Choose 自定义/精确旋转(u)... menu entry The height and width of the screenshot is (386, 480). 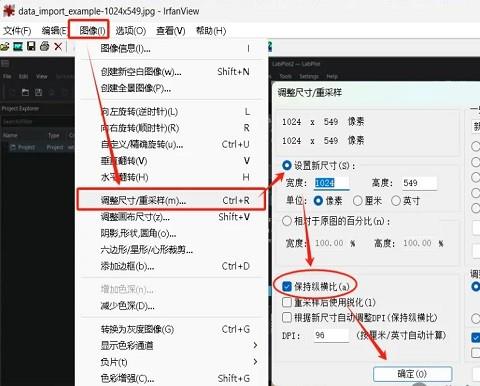(x=172, y=144)
